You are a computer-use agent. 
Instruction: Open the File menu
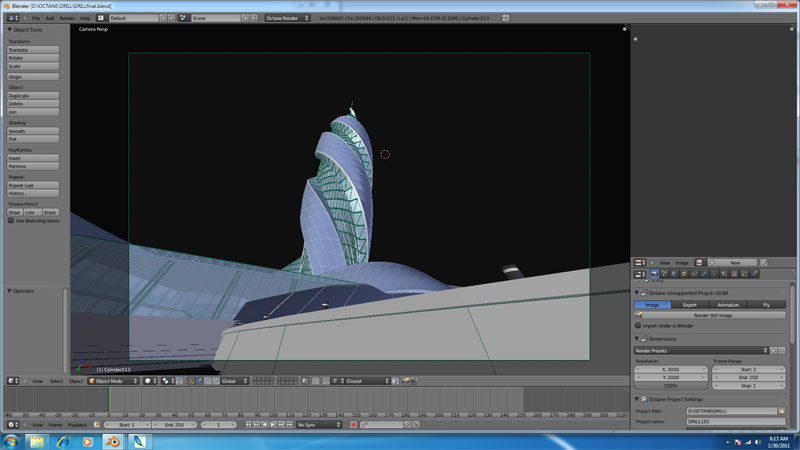[x=36, y=18]
